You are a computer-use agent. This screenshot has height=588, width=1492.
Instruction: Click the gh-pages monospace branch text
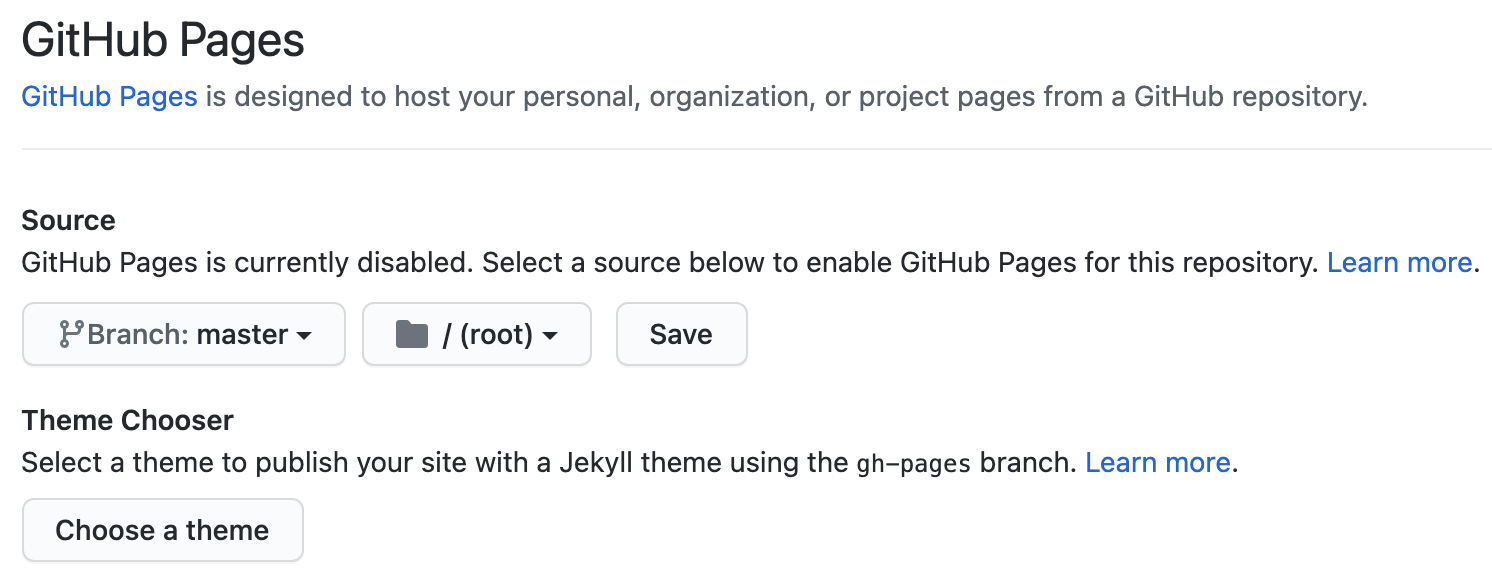pos(914,464)
